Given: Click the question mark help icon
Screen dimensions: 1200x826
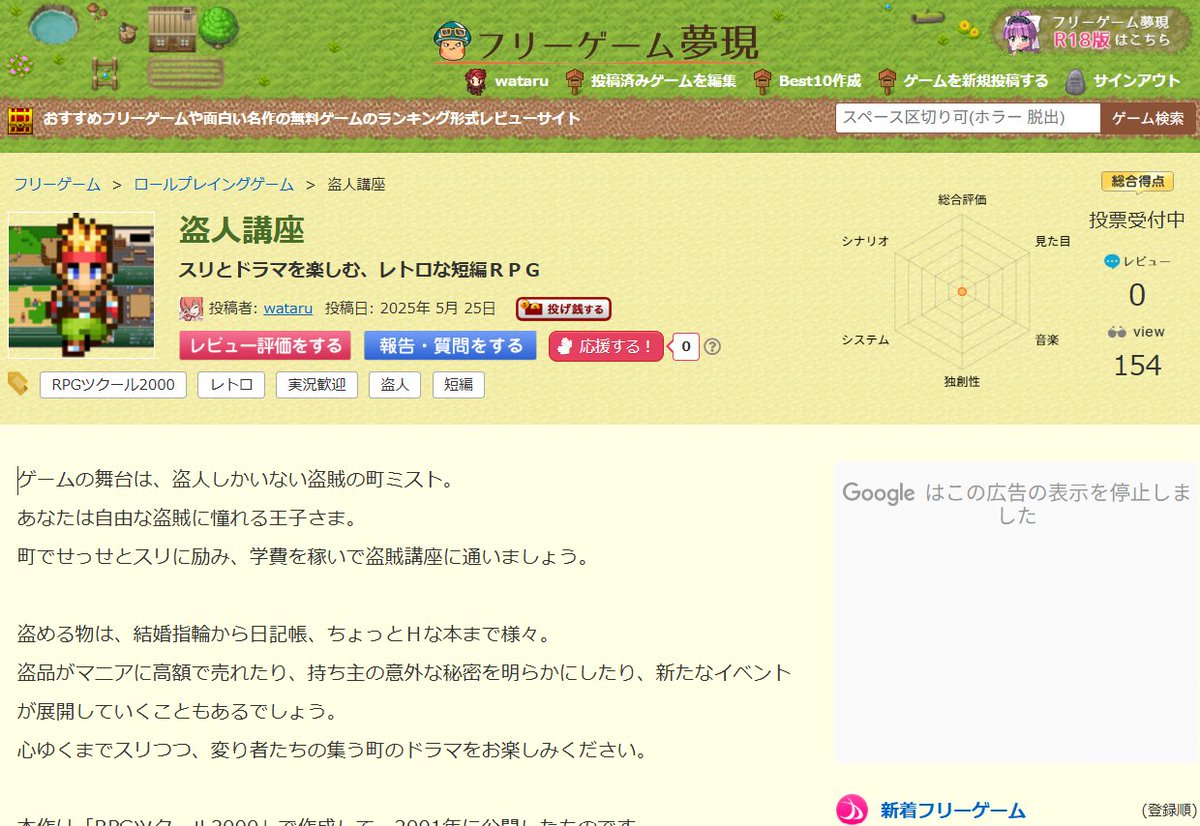Looking at the screenshot, I should (712, 347).
